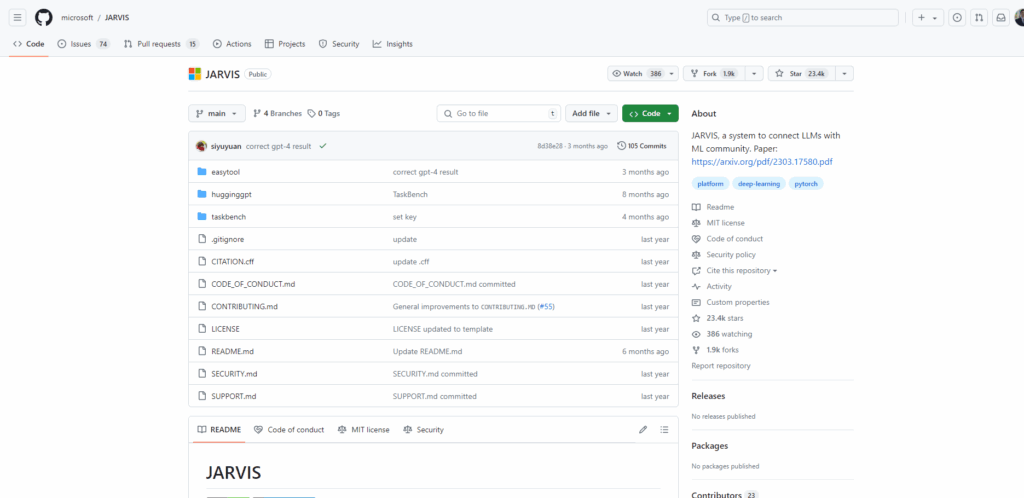This screenshot has width=1024, height=498.
Task: Expand the star lists dropdown arrow
Action: [844, 74]
